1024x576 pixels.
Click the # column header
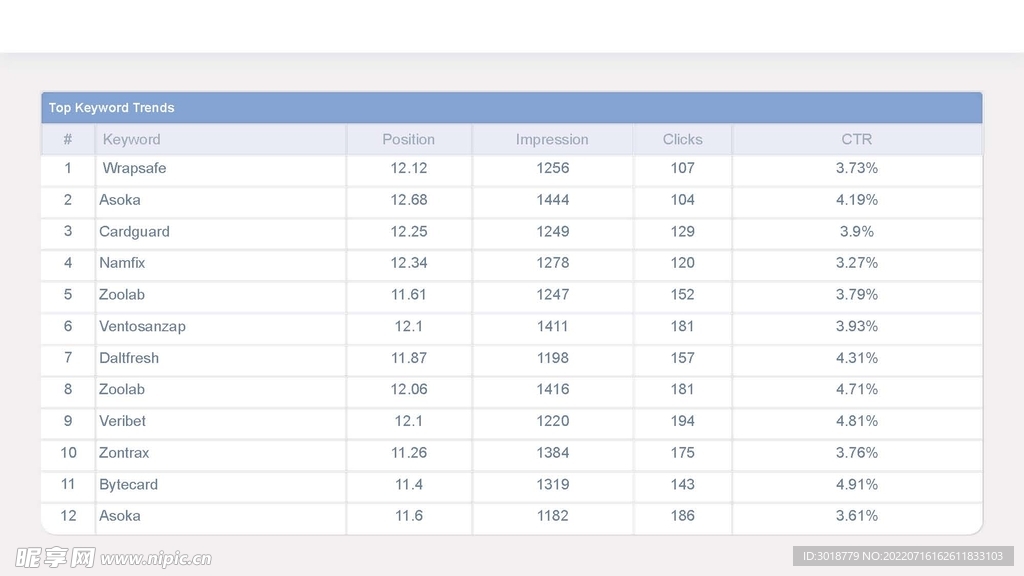(x=68, y=140)
